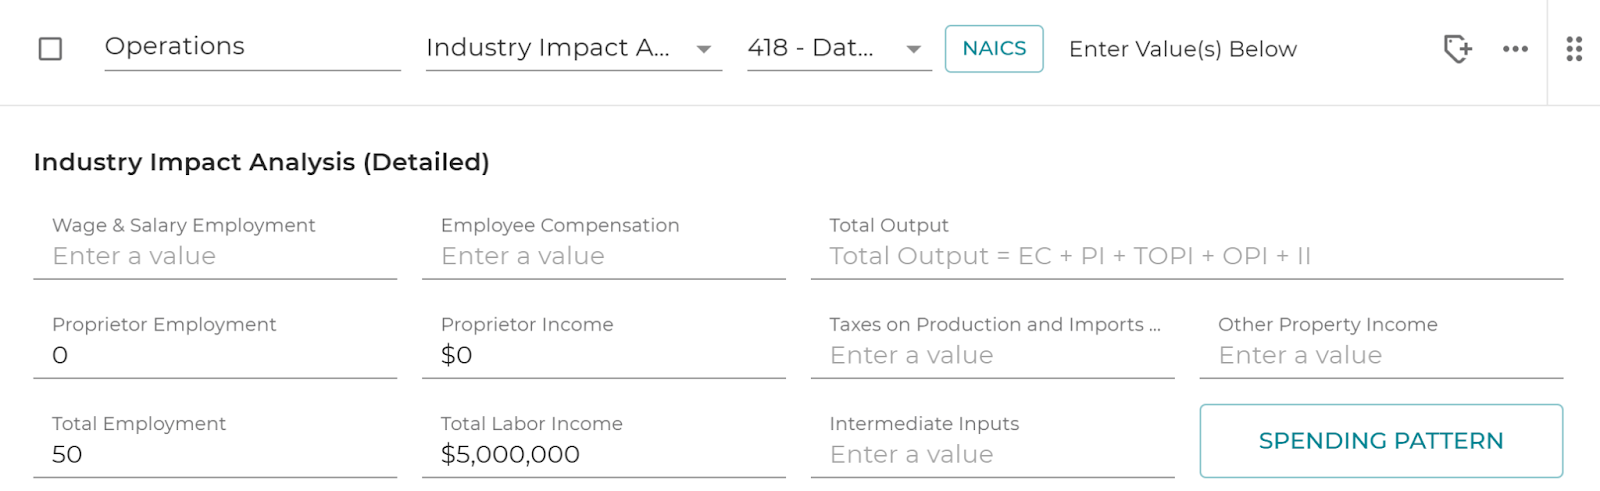Screen dimensions: 1600x491
Task: Select the Employee Compensation input
Action: pyautogui.click(x=604, y=243)
